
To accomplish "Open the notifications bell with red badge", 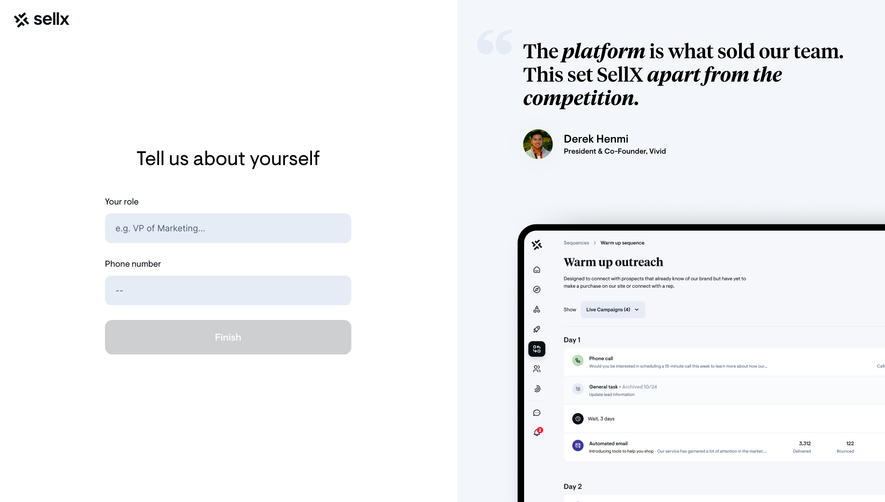I will [x=537, y=432].
